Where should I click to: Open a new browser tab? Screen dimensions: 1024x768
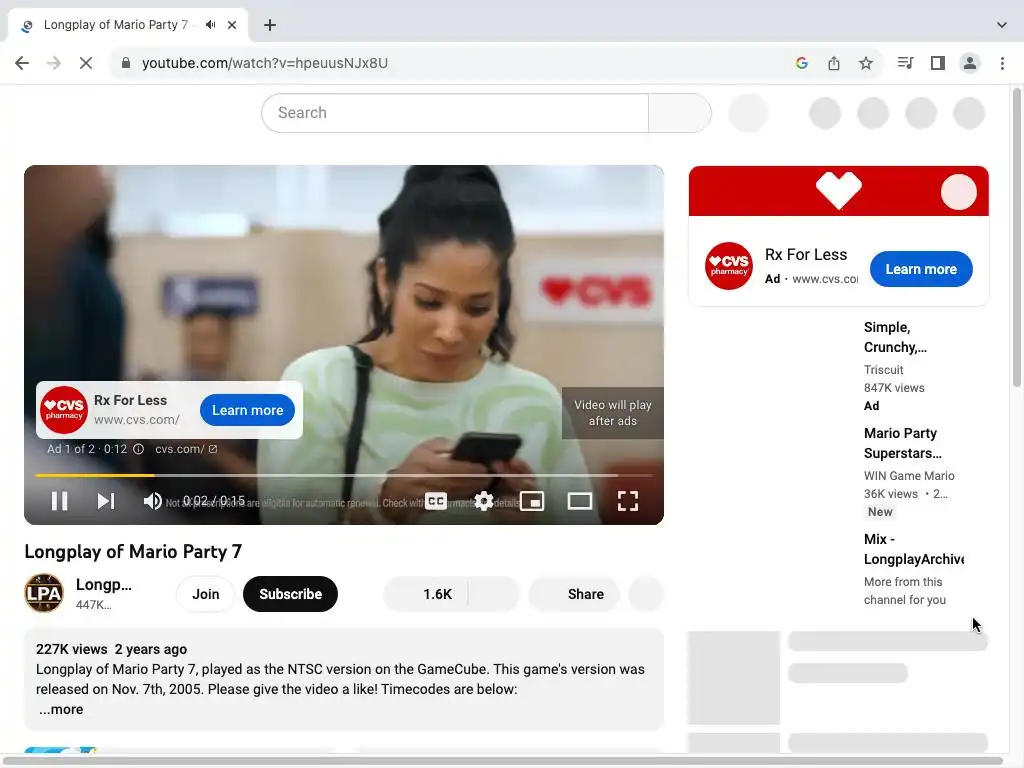pos(270,25)
